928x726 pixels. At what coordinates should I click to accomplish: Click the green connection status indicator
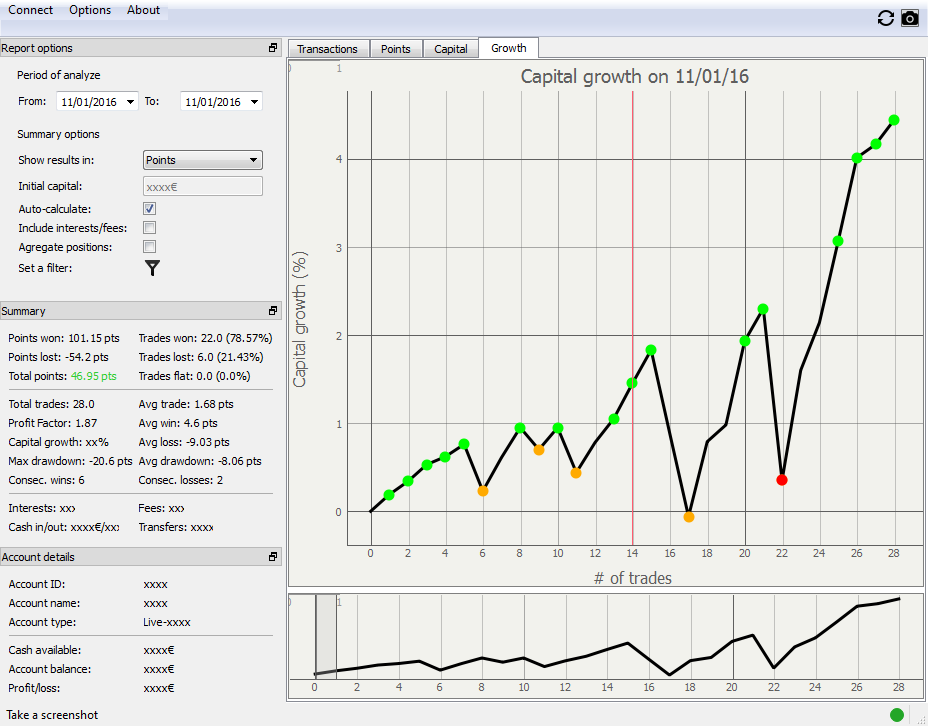(x=896, y=714)
